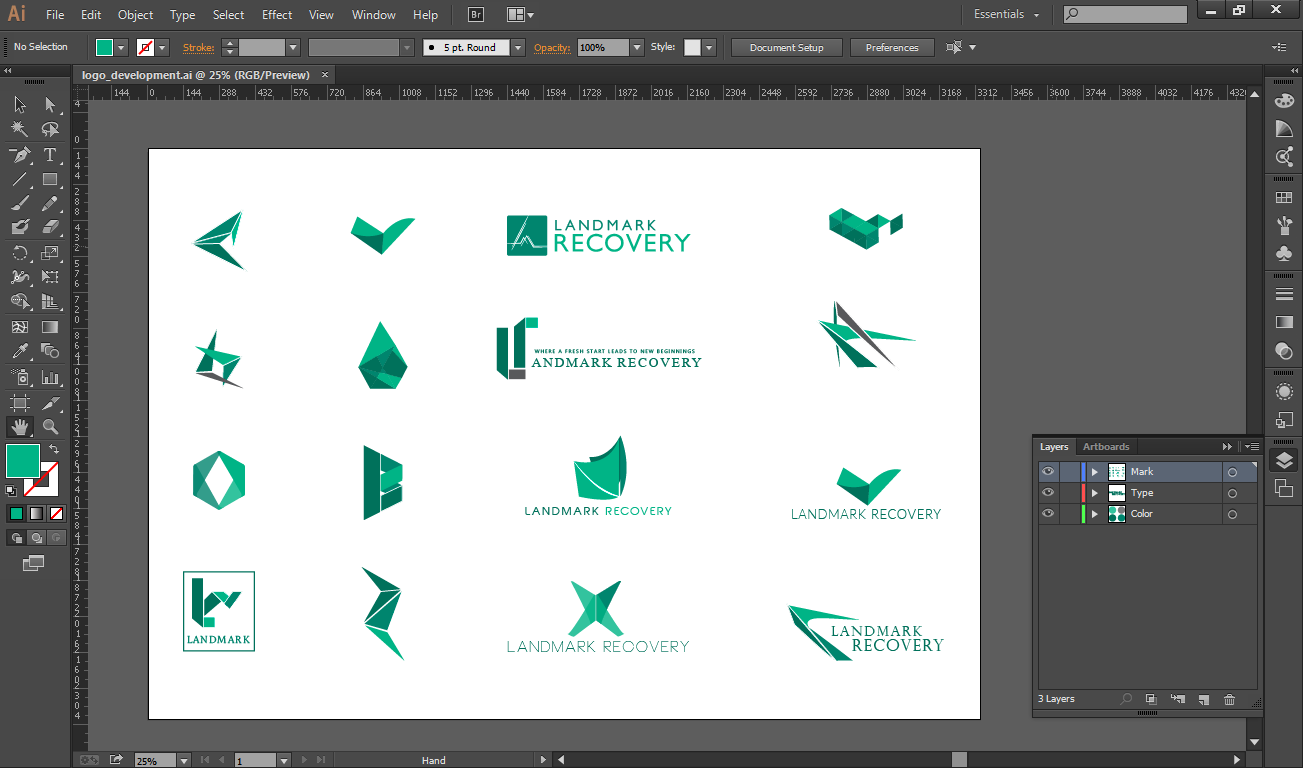This screenshot has height=768, width=1303.
Task: Select the Magic Wand tool
Action: [20, 129]
